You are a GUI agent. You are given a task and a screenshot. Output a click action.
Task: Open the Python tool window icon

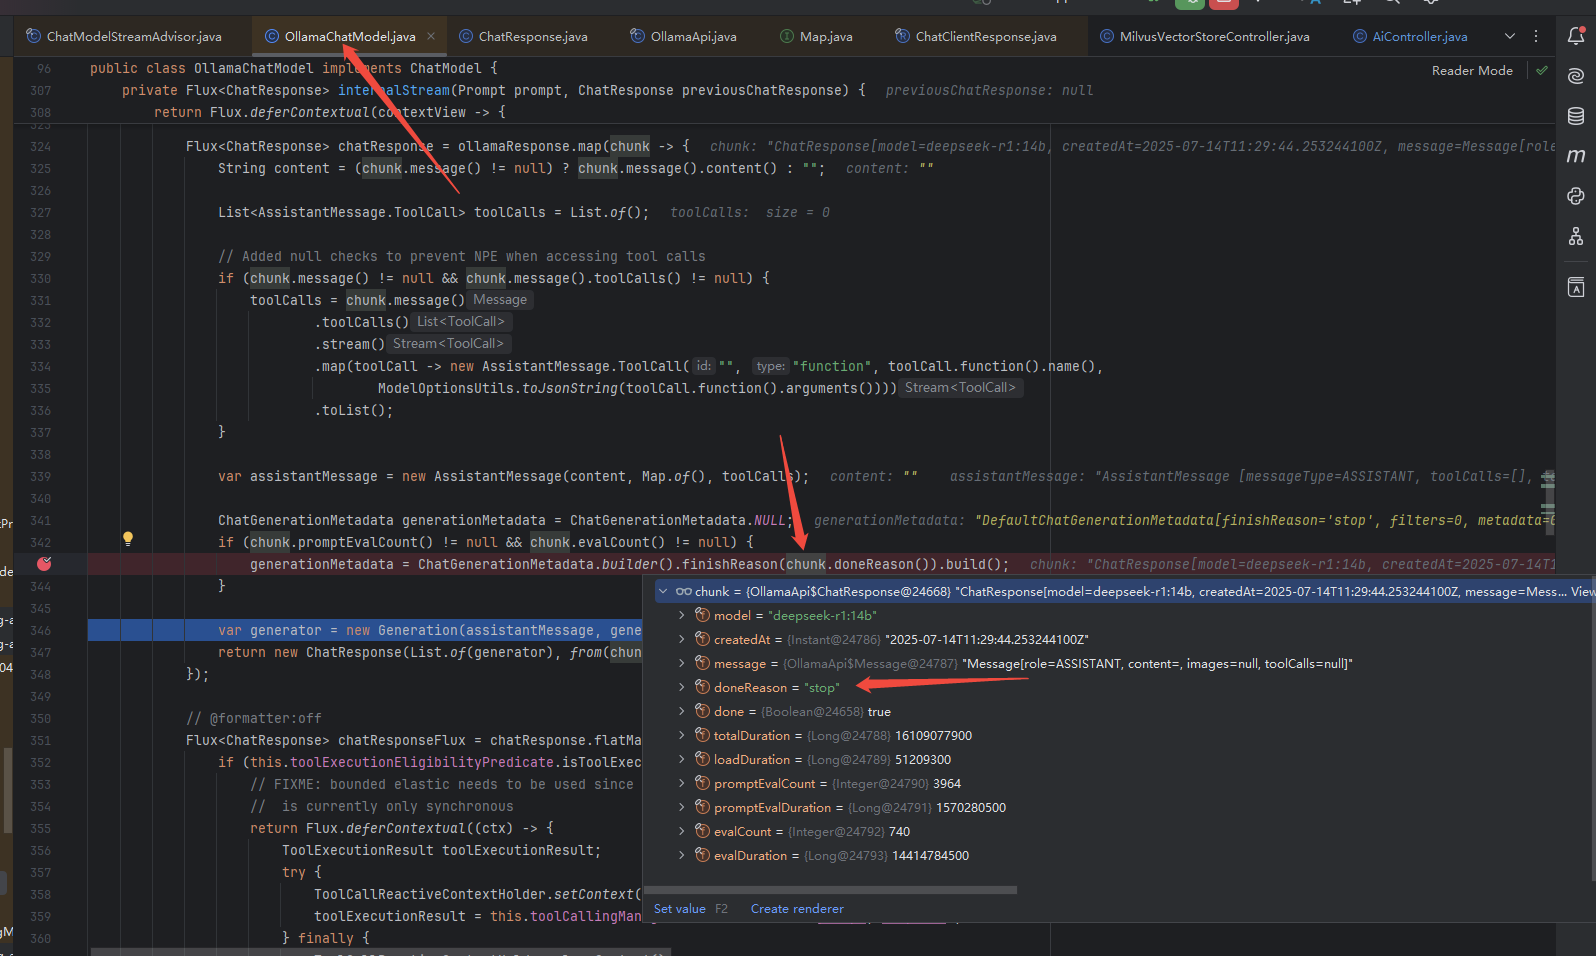pos(1576,196)
